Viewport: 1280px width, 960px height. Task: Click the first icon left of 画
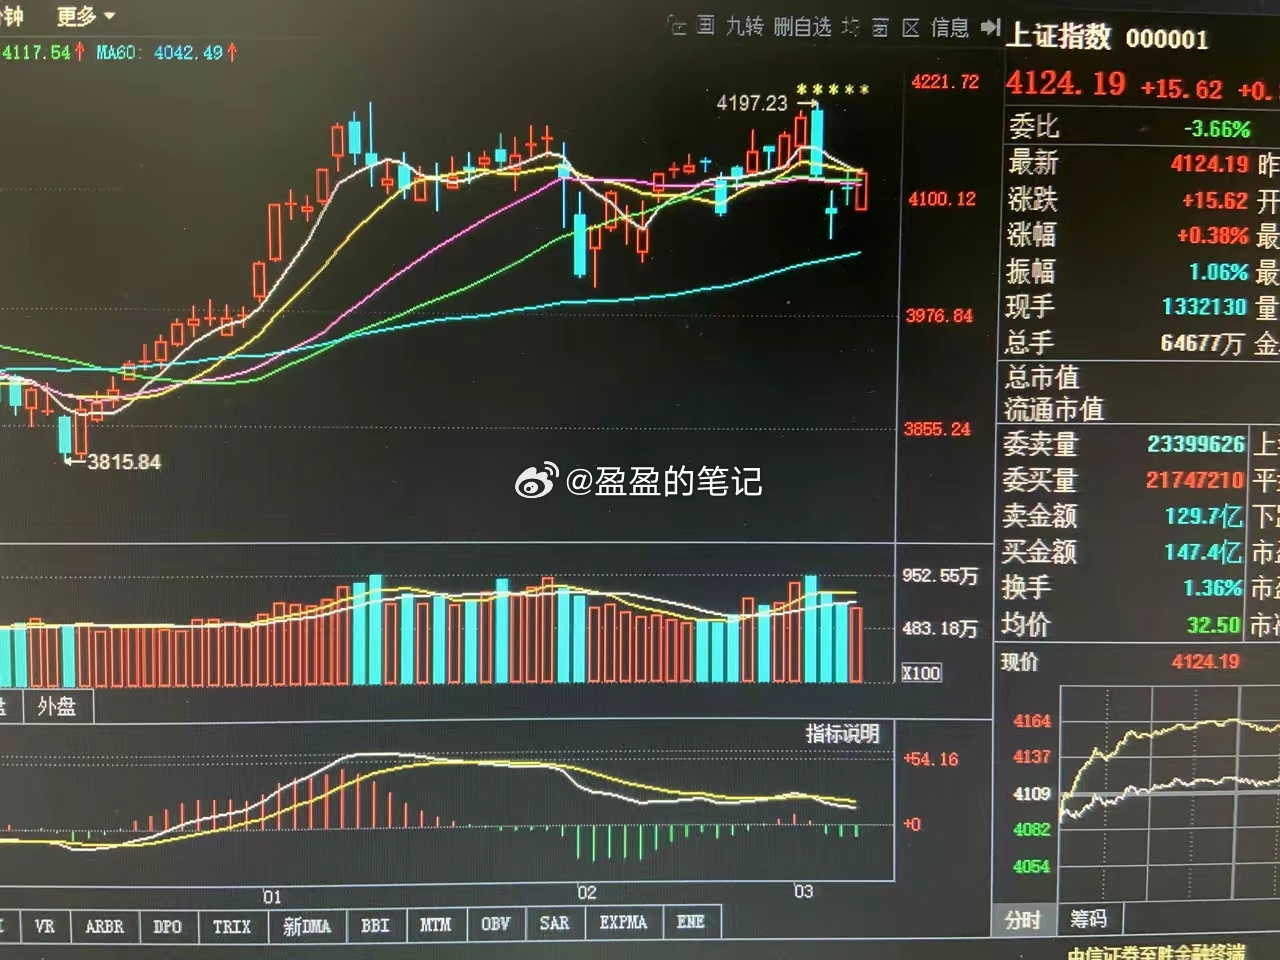pyautogui.click(x=677, y=25)
